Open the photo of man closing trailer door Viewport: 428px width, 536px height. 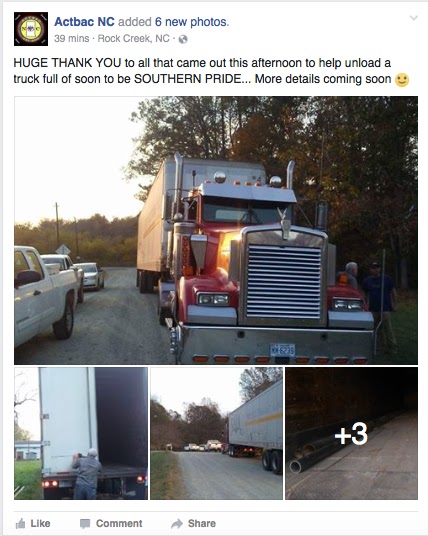pos(81,433)
